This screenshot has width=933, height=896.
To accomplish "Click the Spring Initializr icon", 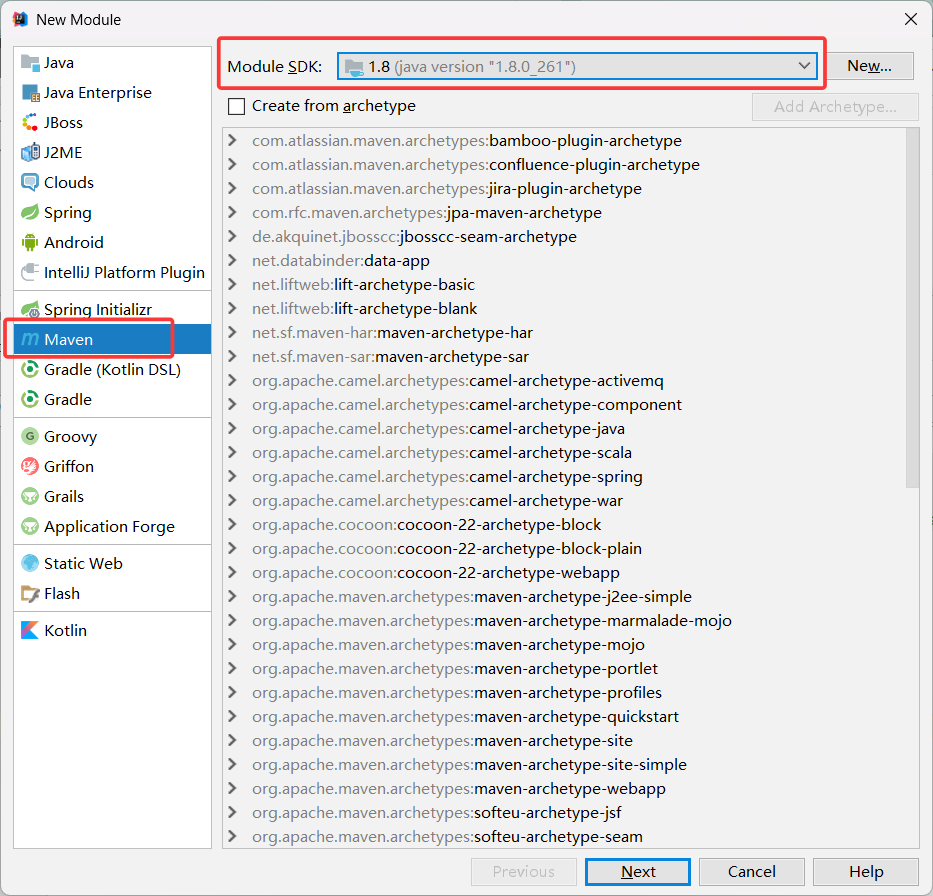I will [30, 309].
